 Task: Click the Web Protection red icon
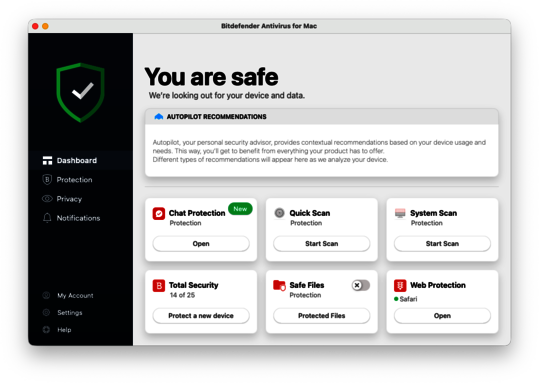400,285
